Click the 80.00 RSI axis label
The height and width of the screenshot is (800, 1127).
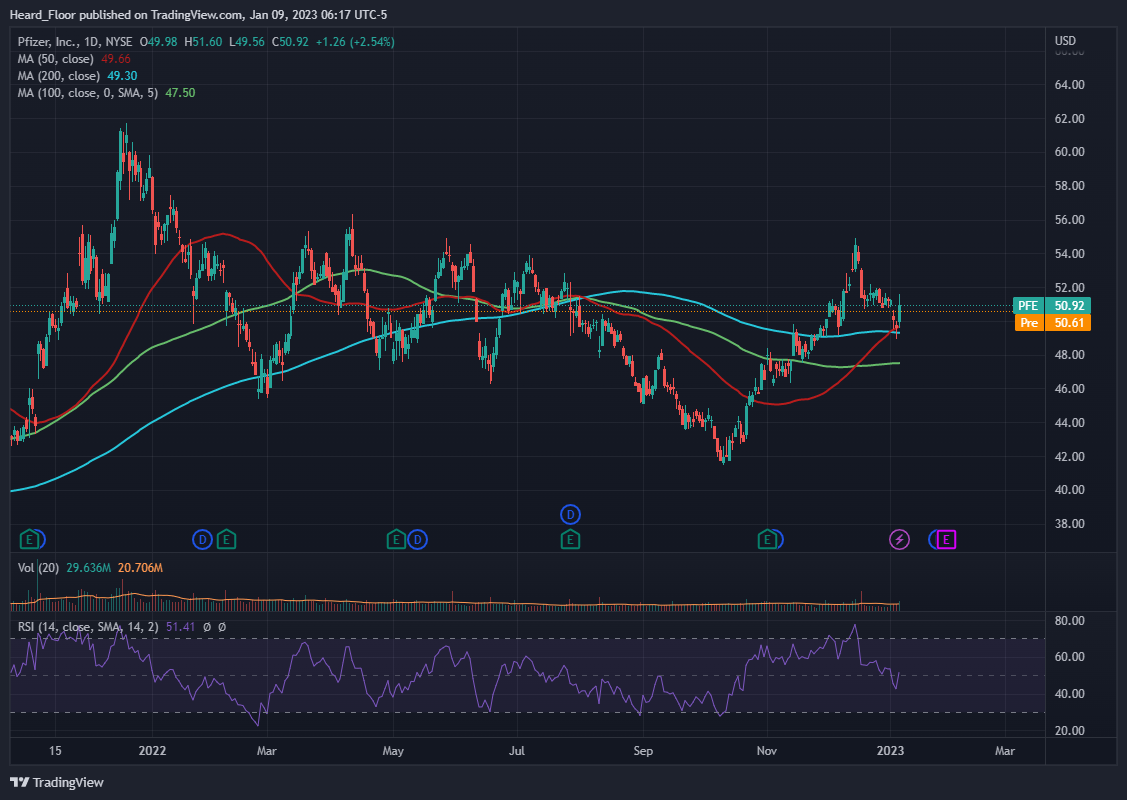pyautogui.click(x=1070, y=621)
